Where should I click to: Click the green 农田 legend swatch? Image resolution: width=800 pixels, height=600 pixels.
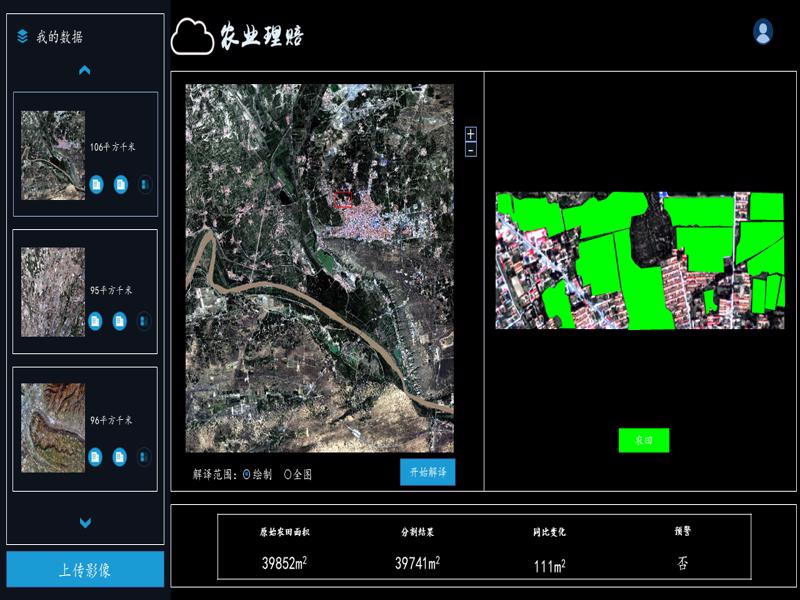(643, 440)
